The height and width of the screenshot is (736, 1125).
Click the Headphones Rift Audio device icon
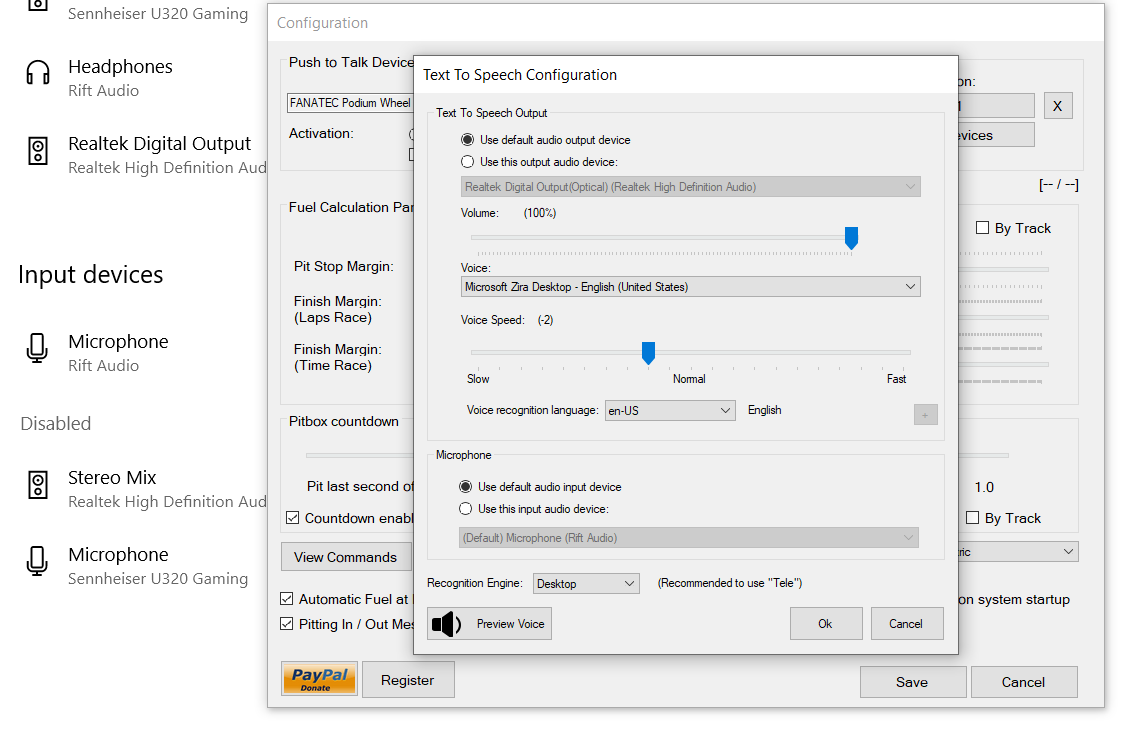(38, 73)
